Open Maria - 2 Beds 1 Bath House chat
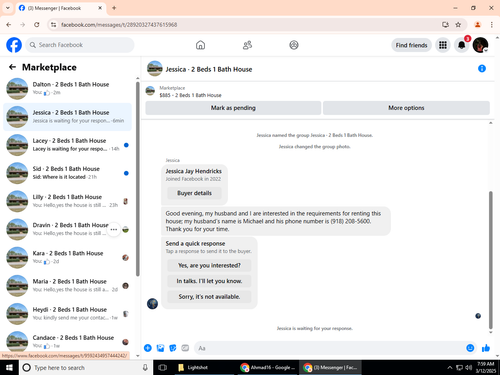The image size is (500, 375). (67, 286)
